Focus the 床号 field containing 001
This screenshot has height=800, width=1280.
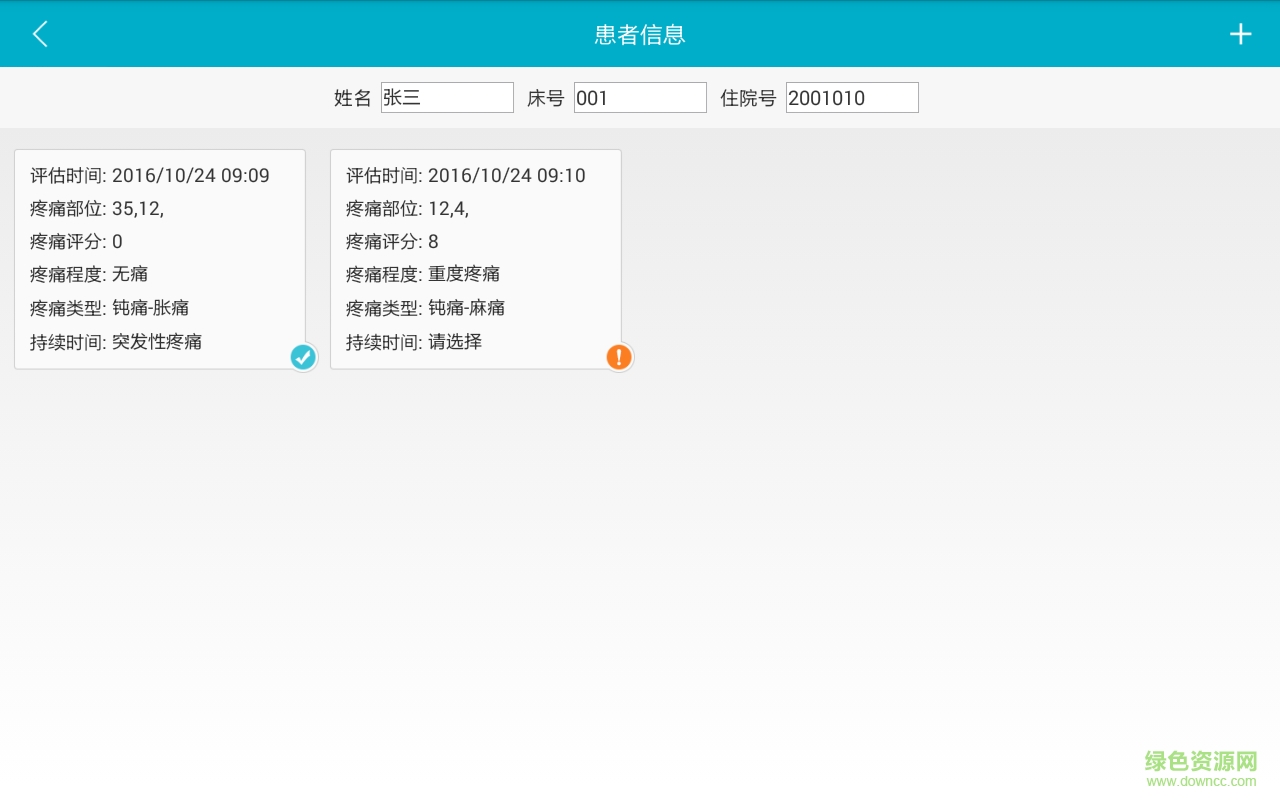click(x=640, y=97)
